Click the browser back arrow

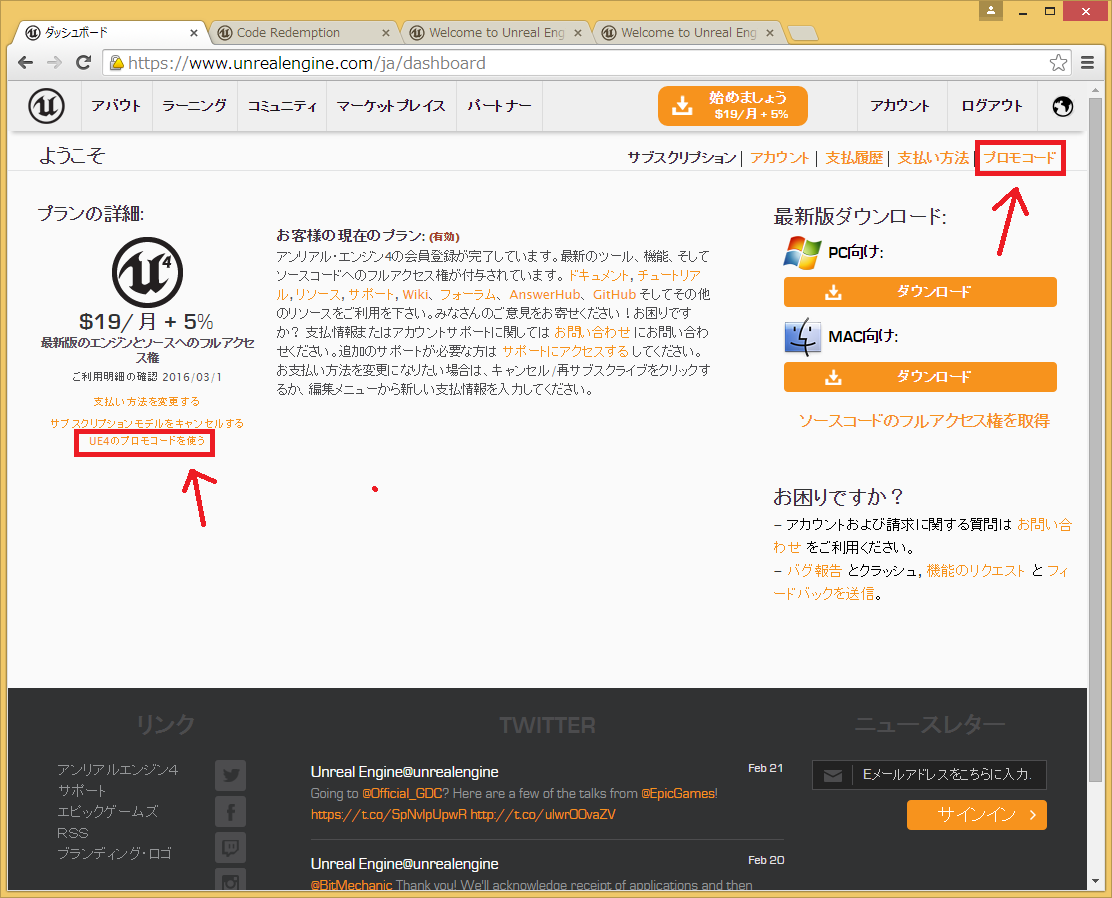pyautogui.click(x=26, y=62)
